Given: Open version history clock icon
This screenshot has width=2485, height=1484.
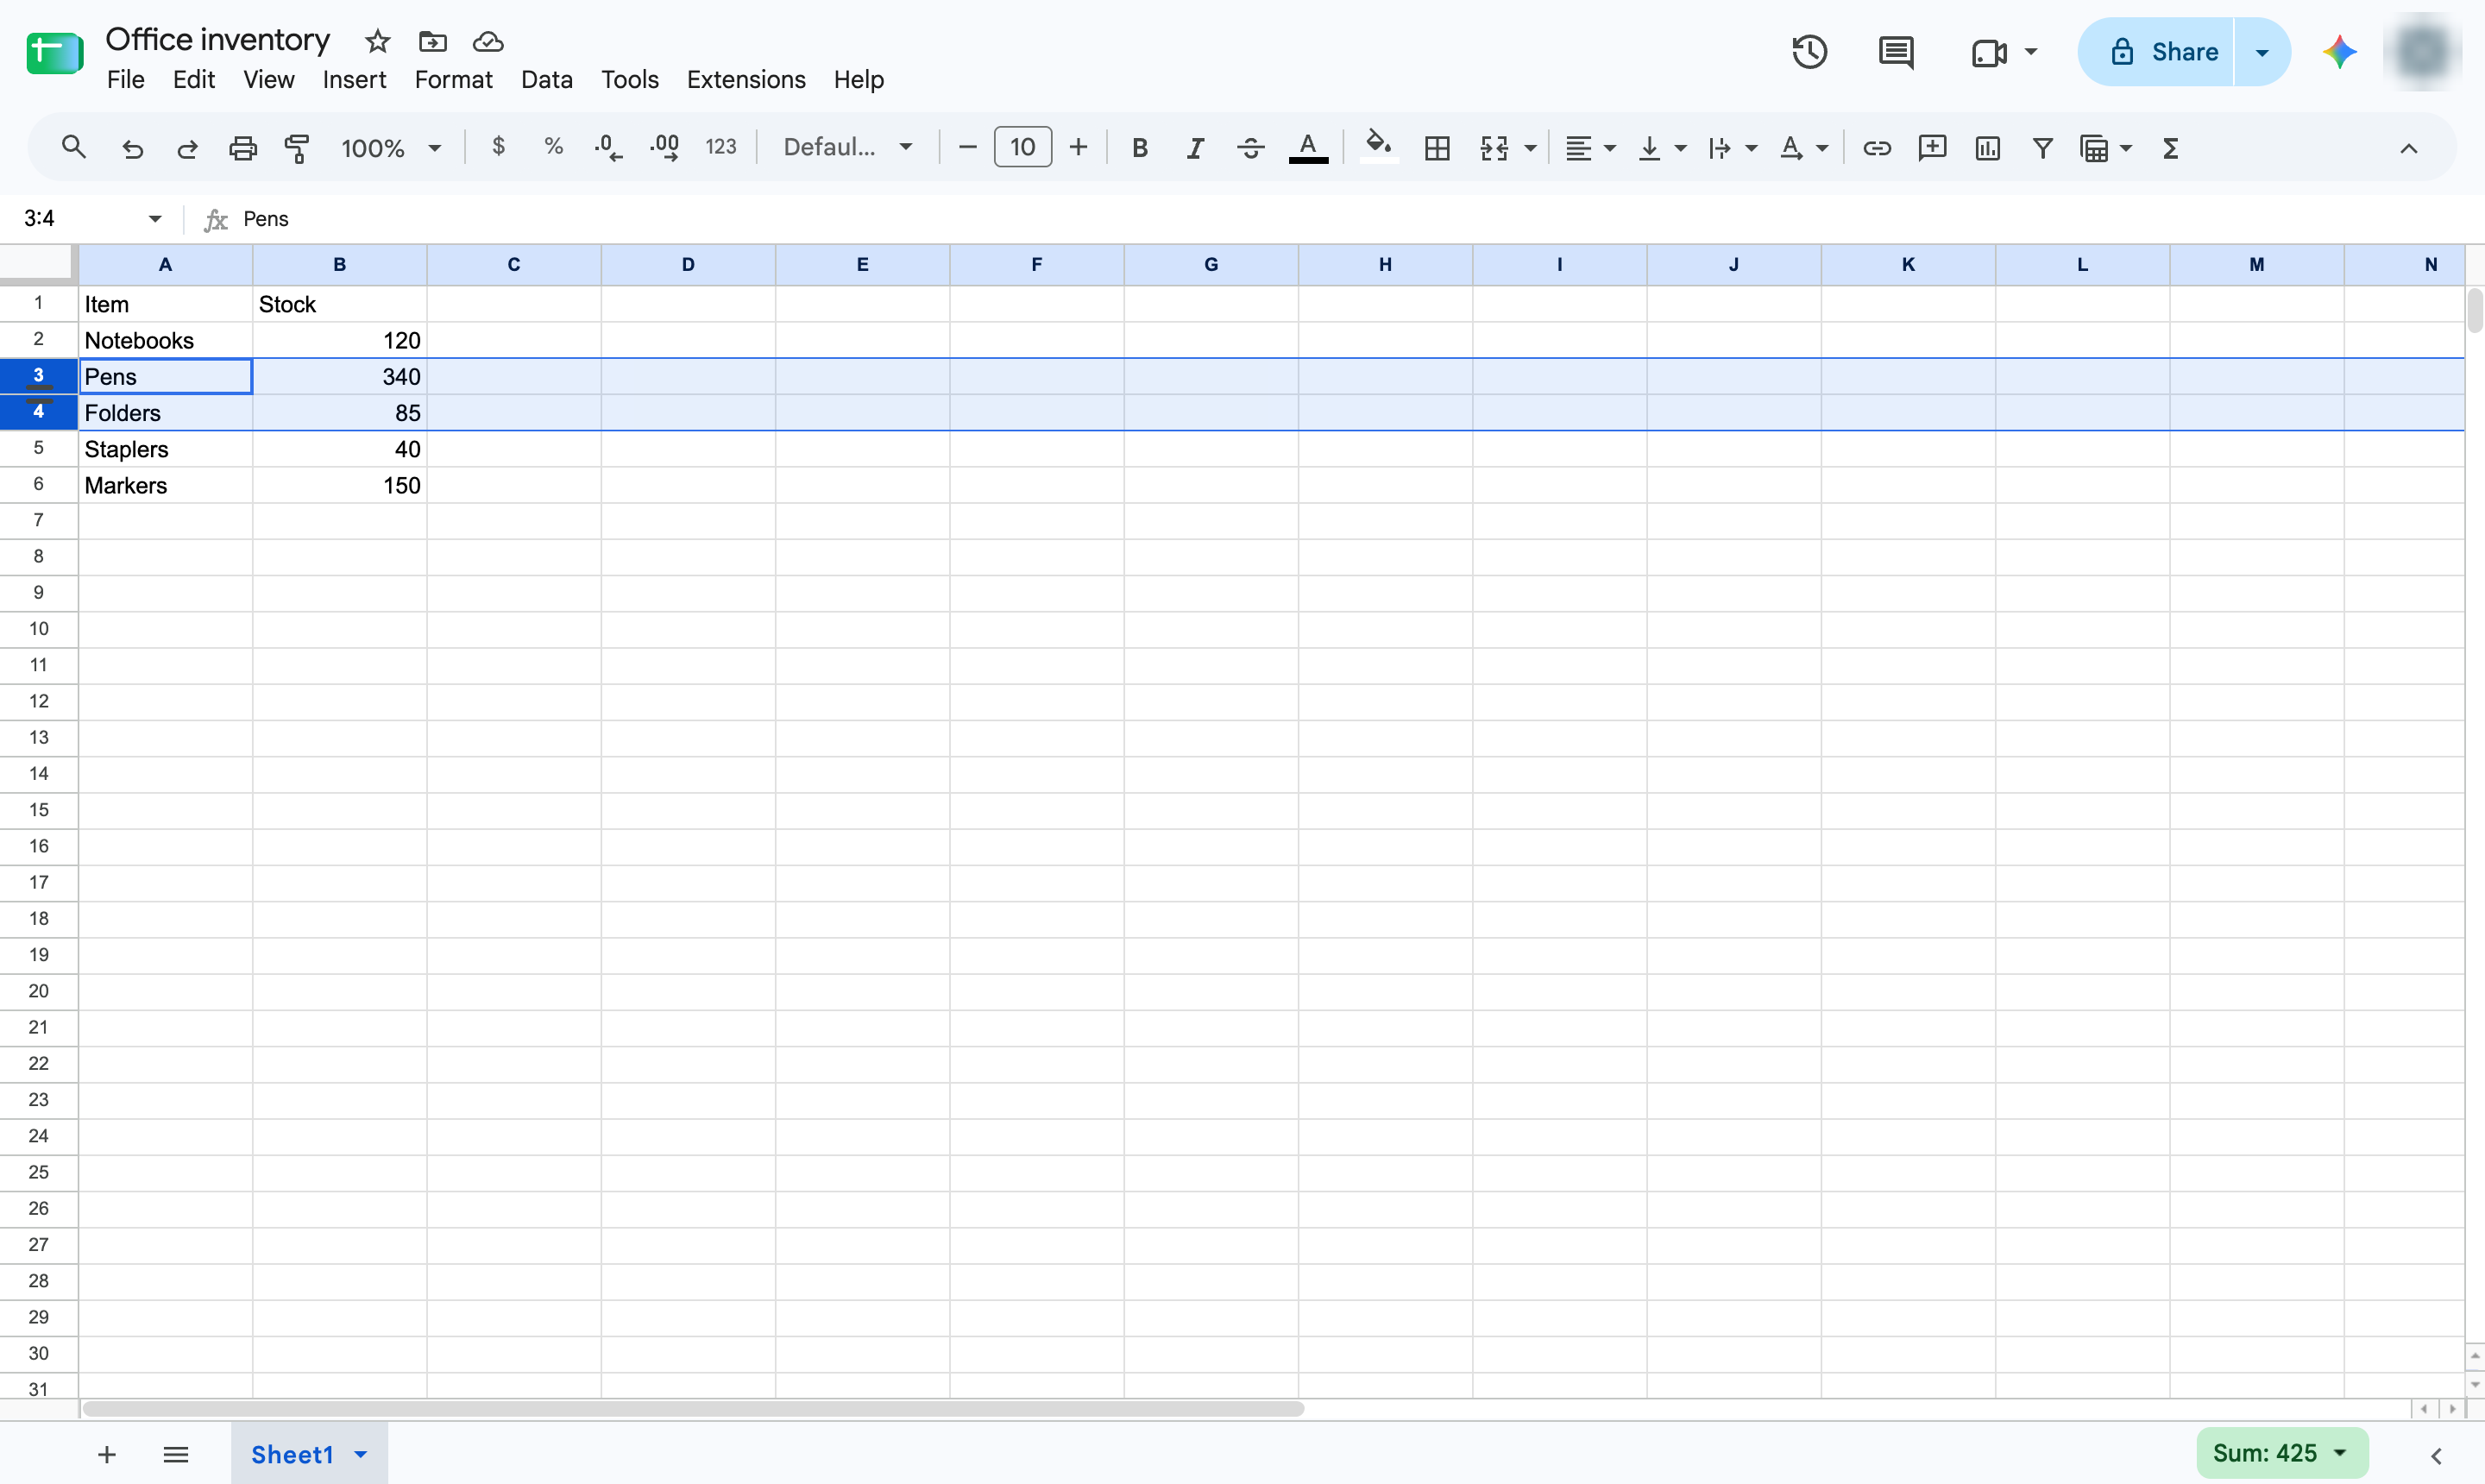Looking at the screenshot, I should click(1810, 52).
